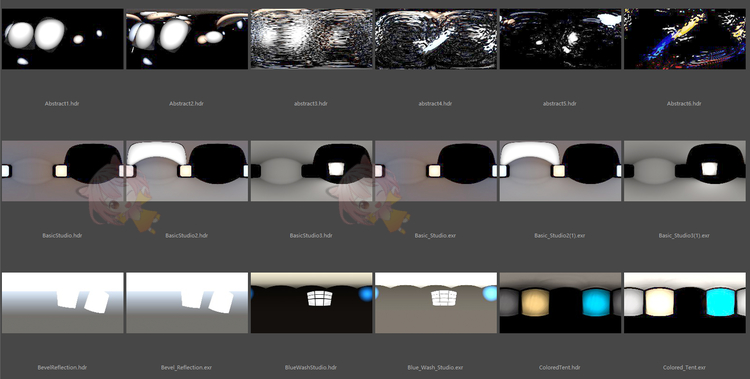Choose the abstract3.hdr thumbnail
The image size is (750, 379).
click(311, 39)
